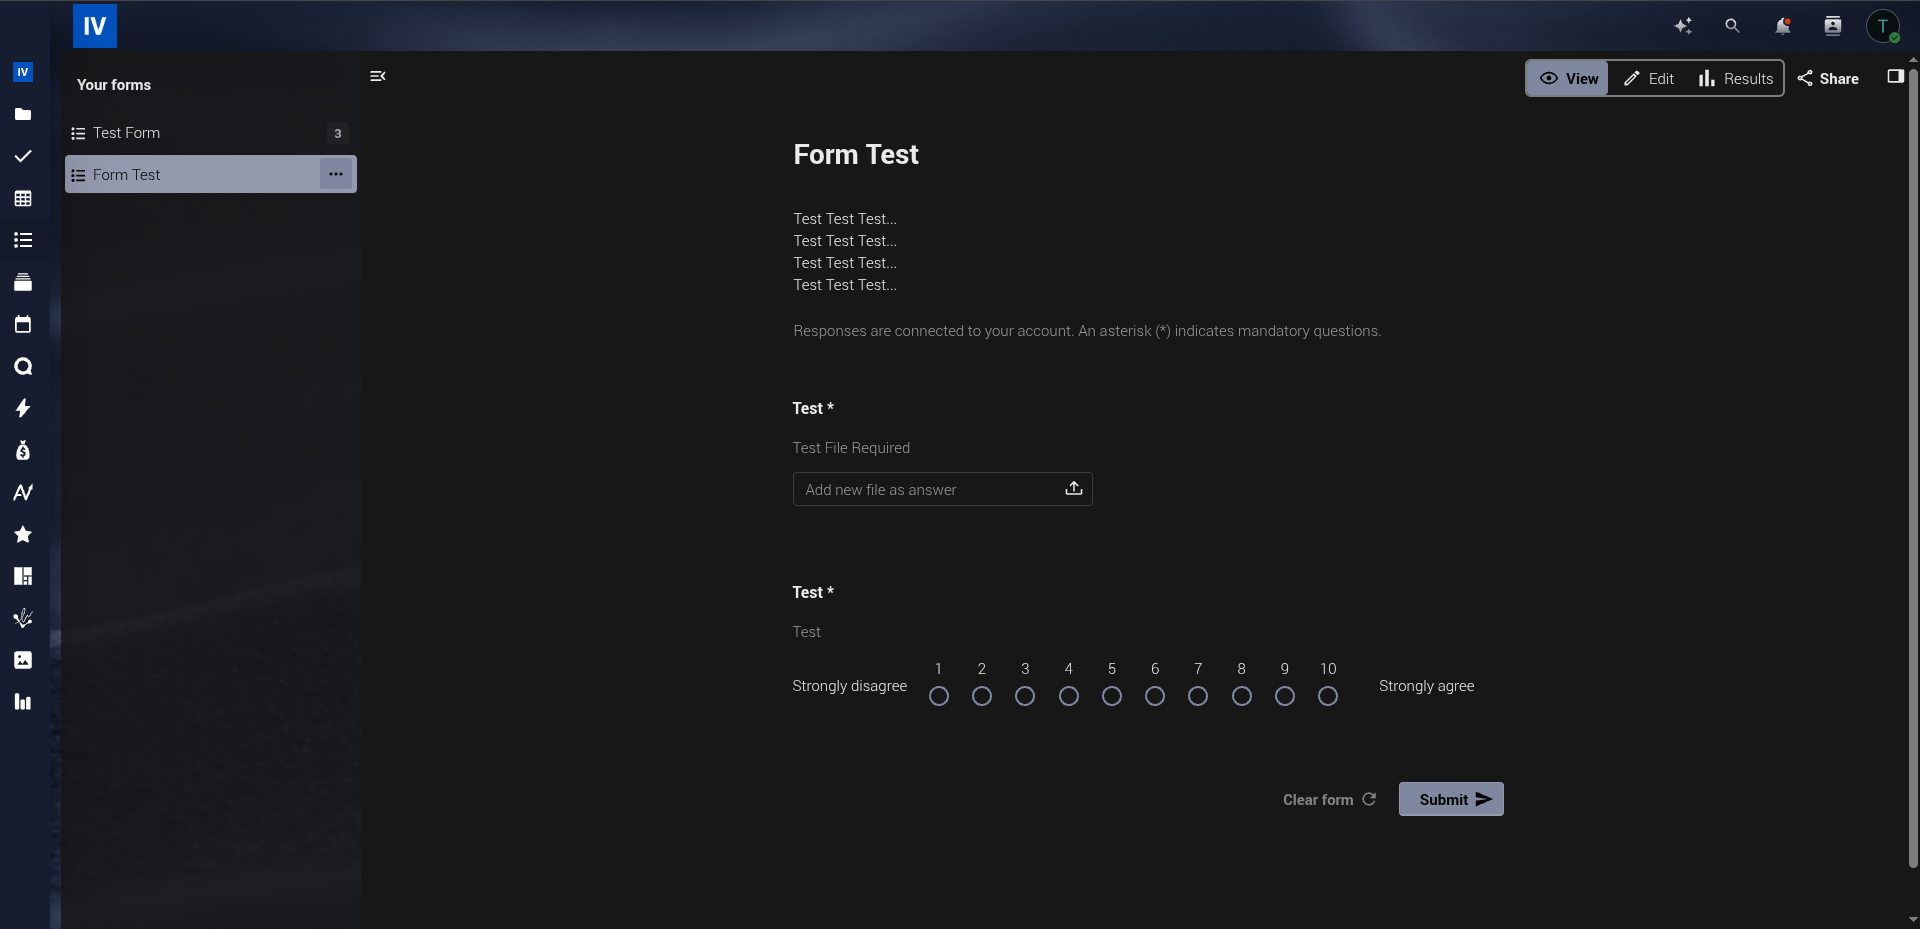Viewport: 1920px width, 929px height.
Task: Click the Activity lightning bolt icon
Action: 23,408
